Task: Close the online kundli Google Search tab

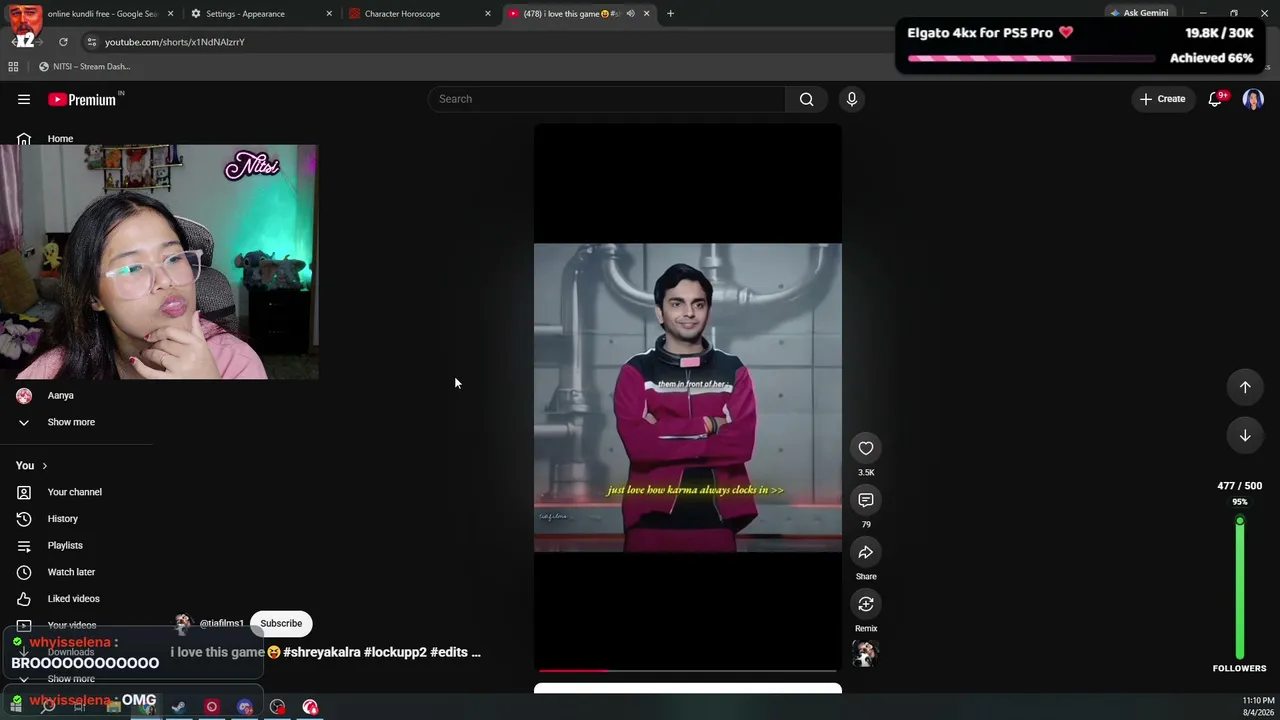Action: pos(170,14)
